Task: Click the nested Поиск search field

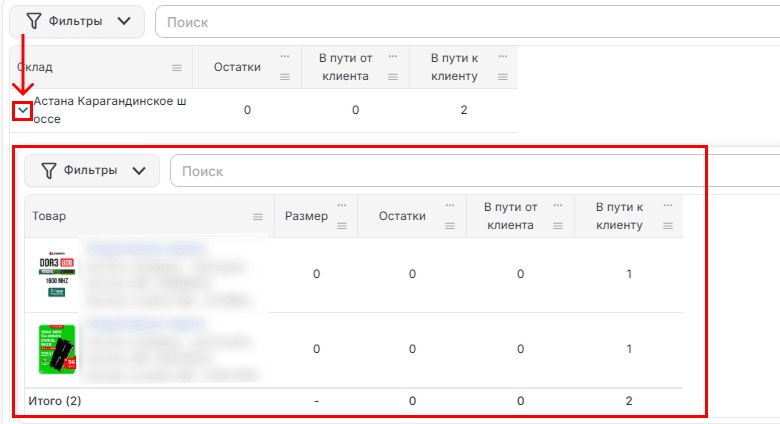Action: pyautogui.click(x=475, y=171)
